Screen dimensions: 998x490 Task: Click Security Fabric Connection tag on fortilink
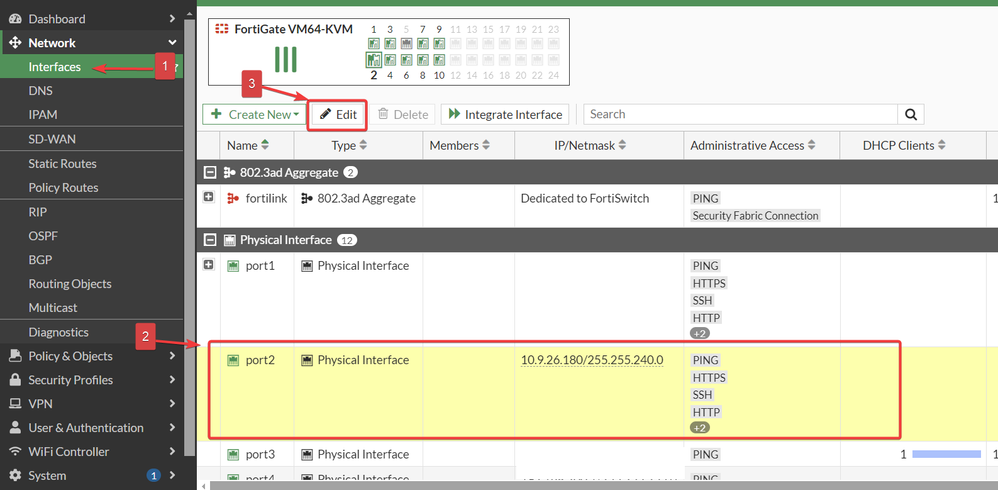(x=756, y=216)
